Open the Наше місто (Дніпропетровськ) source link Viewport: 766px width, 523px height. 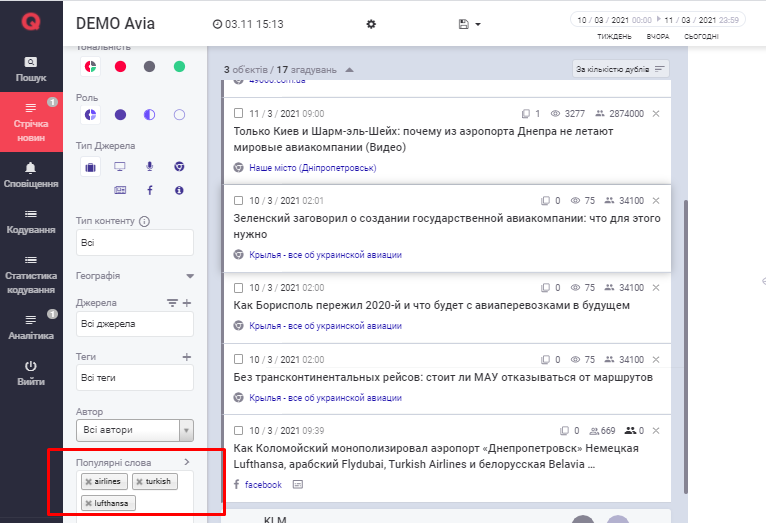click(313, 167)
